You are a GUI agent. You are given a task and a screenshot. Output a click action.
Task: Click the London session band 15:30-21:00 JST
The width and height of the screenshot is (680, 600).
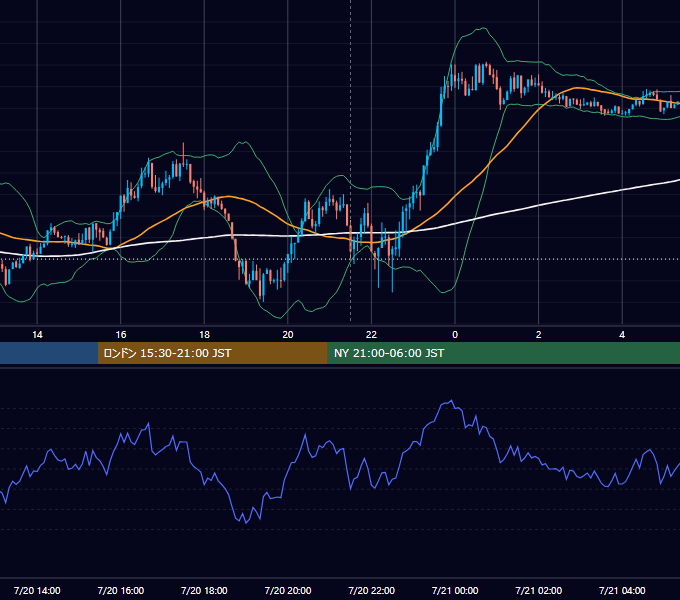212,353
